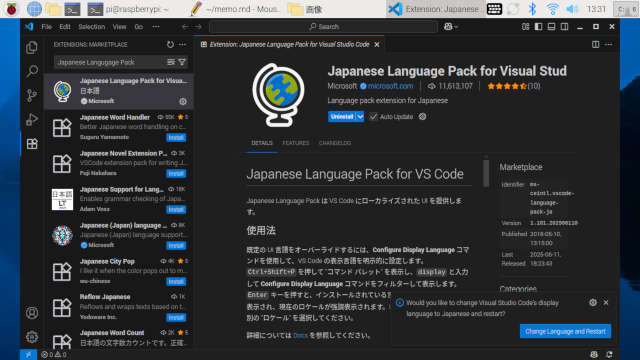Open the Raspberry Pi main menu
The image size is (640, 360).
click(11, 9)
